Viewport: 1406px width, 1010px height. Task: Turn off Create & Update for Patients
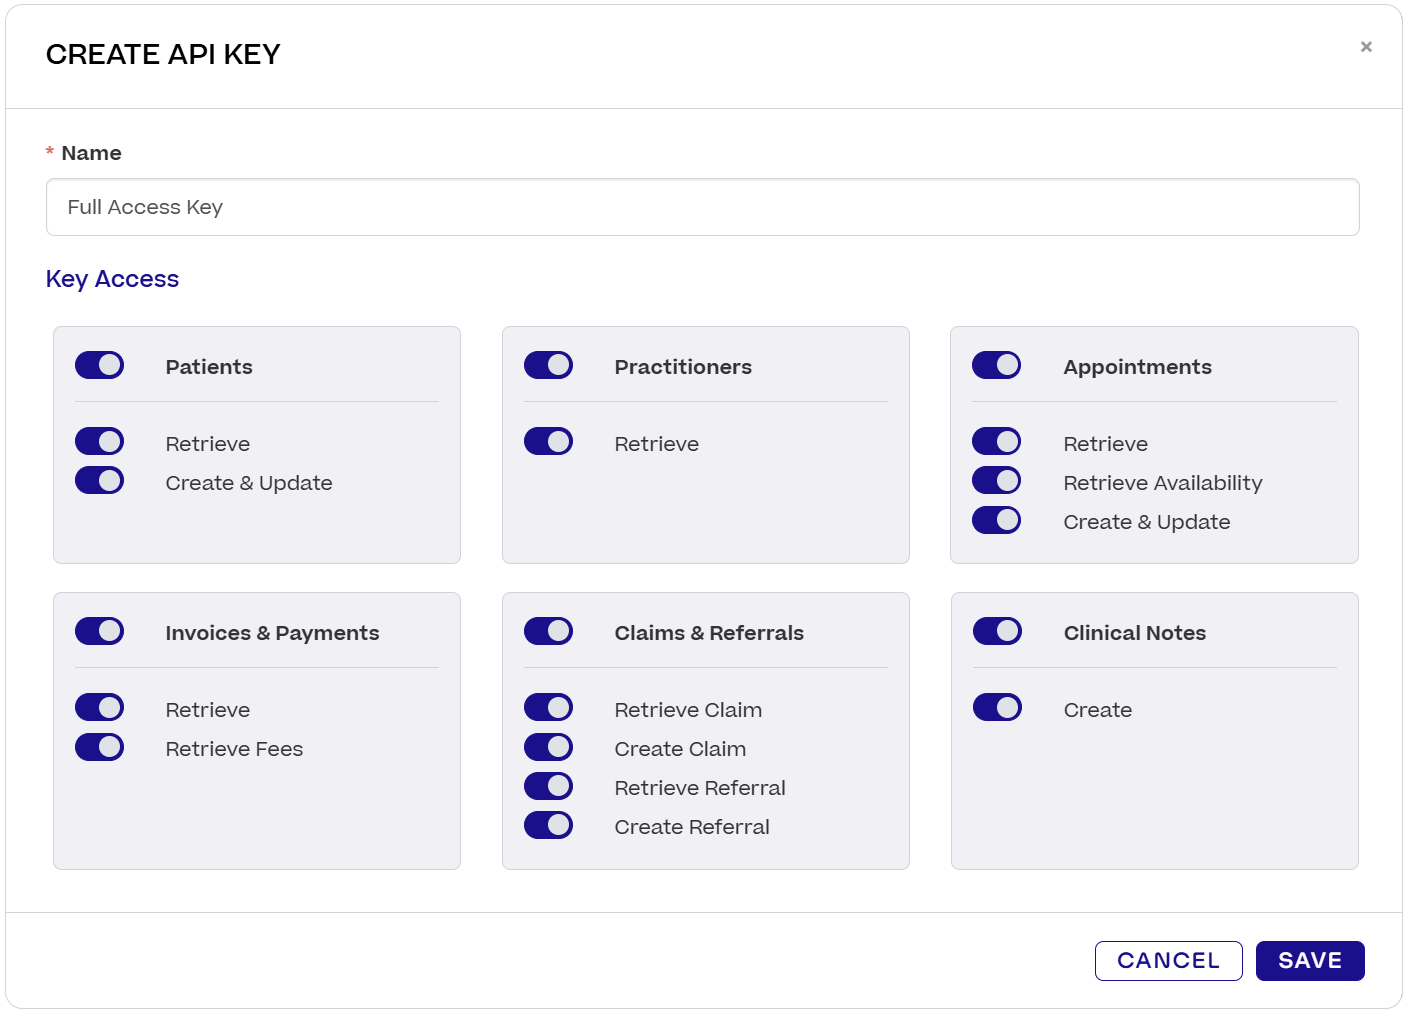click(x=99, y=480)
